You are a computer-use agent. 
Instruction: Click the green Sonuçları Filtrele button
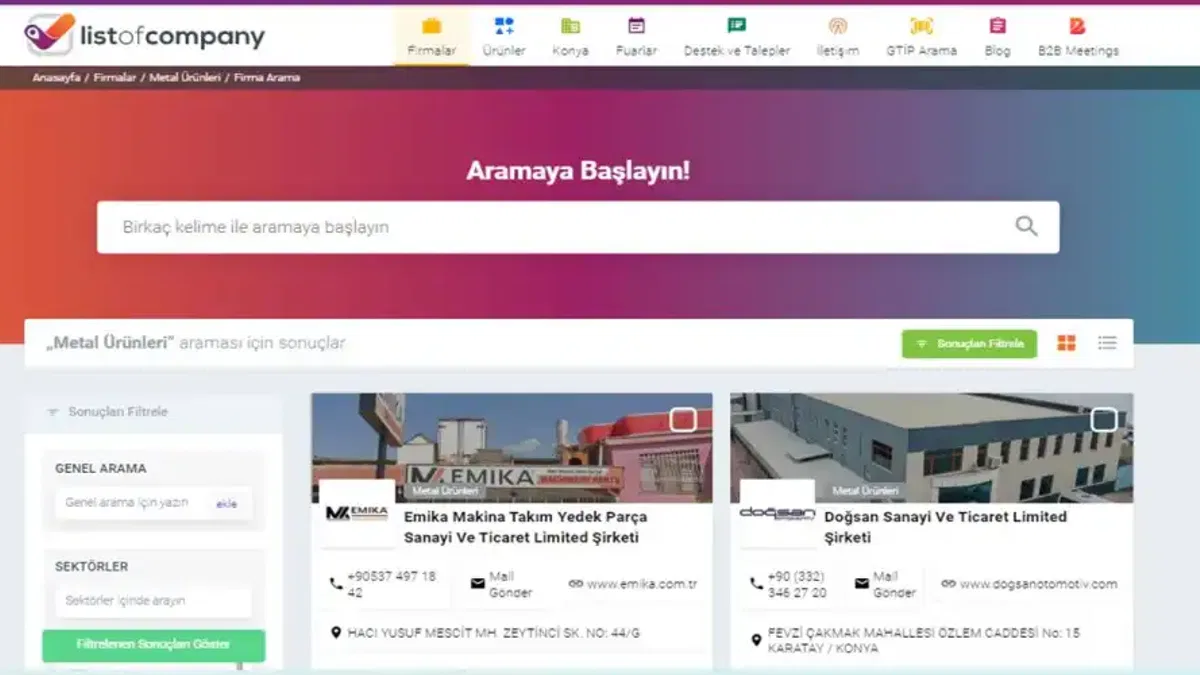[x=969, y=343]
